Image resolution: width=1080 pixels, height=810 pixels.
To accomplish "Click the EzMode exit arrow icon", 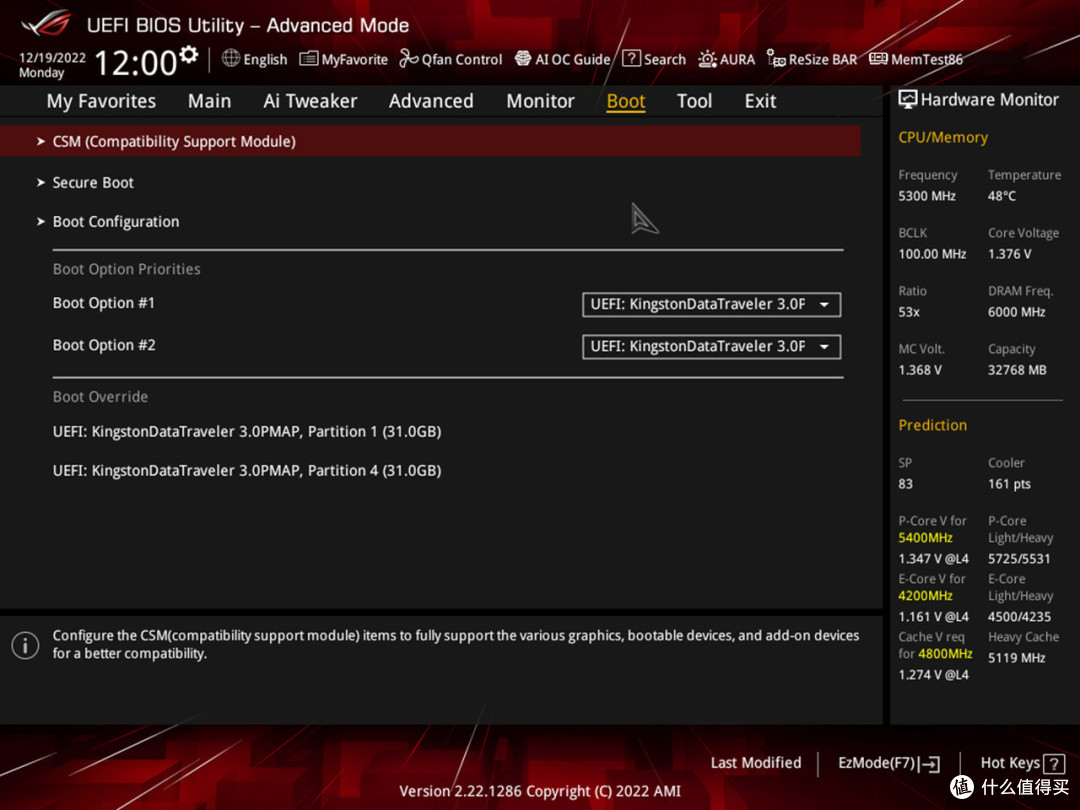I will [x=928, y=764].
